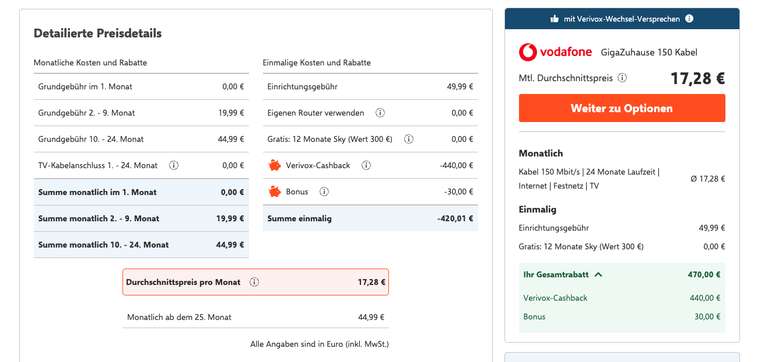Screen dimensions: 768x362
Task: Click the mit Verivox-Wechsel-Versprechen banner
Action: coord(622,19)
